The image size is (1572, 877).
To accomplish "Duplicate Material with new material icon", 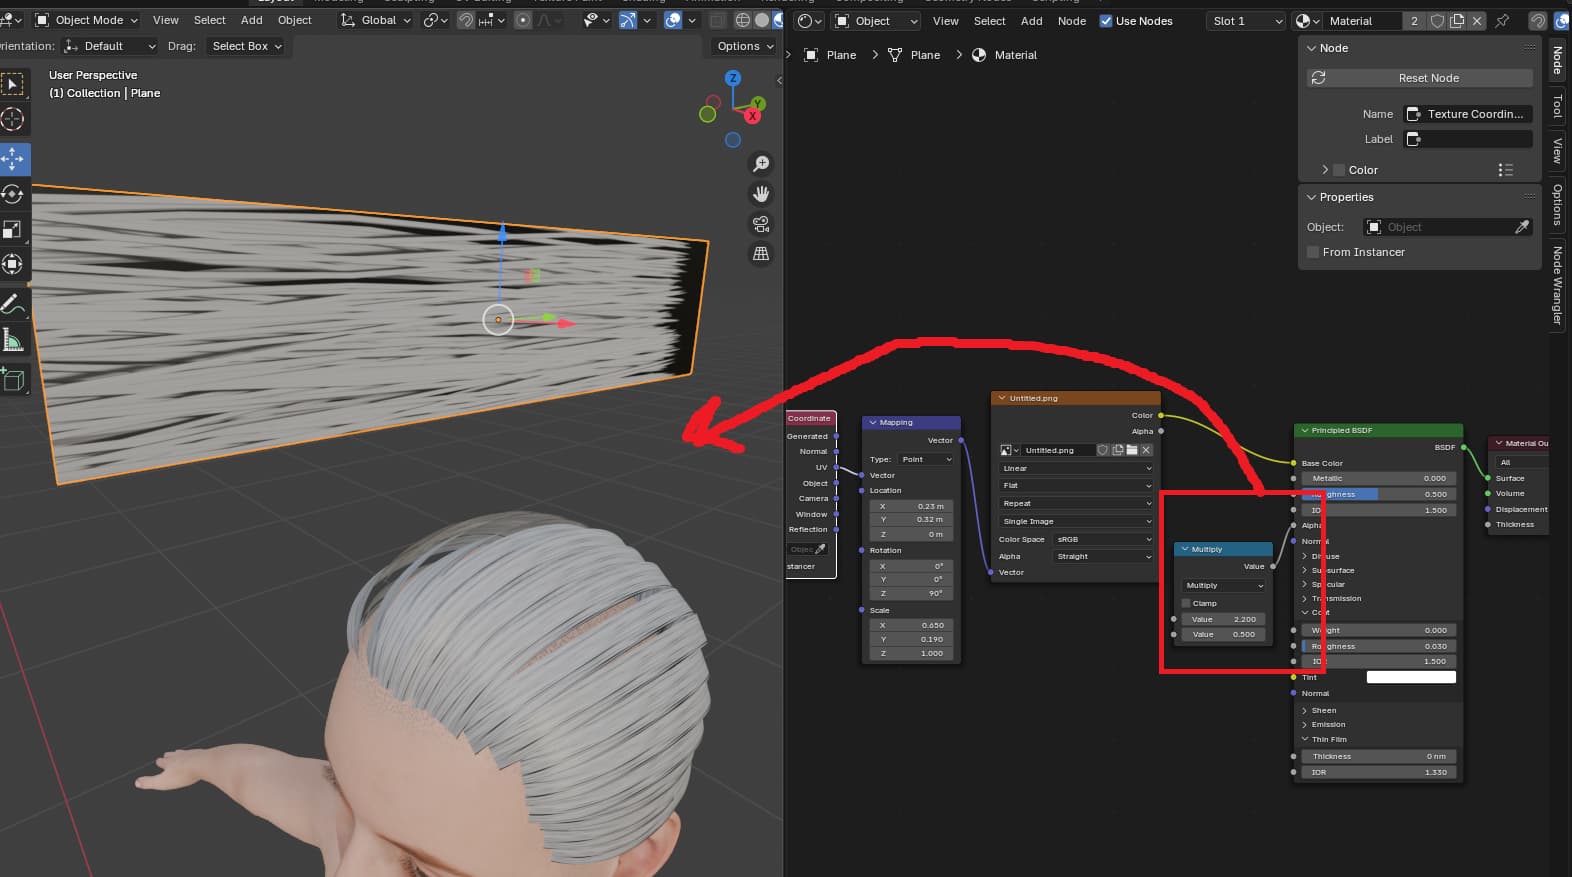I will tap(1457, 21).
